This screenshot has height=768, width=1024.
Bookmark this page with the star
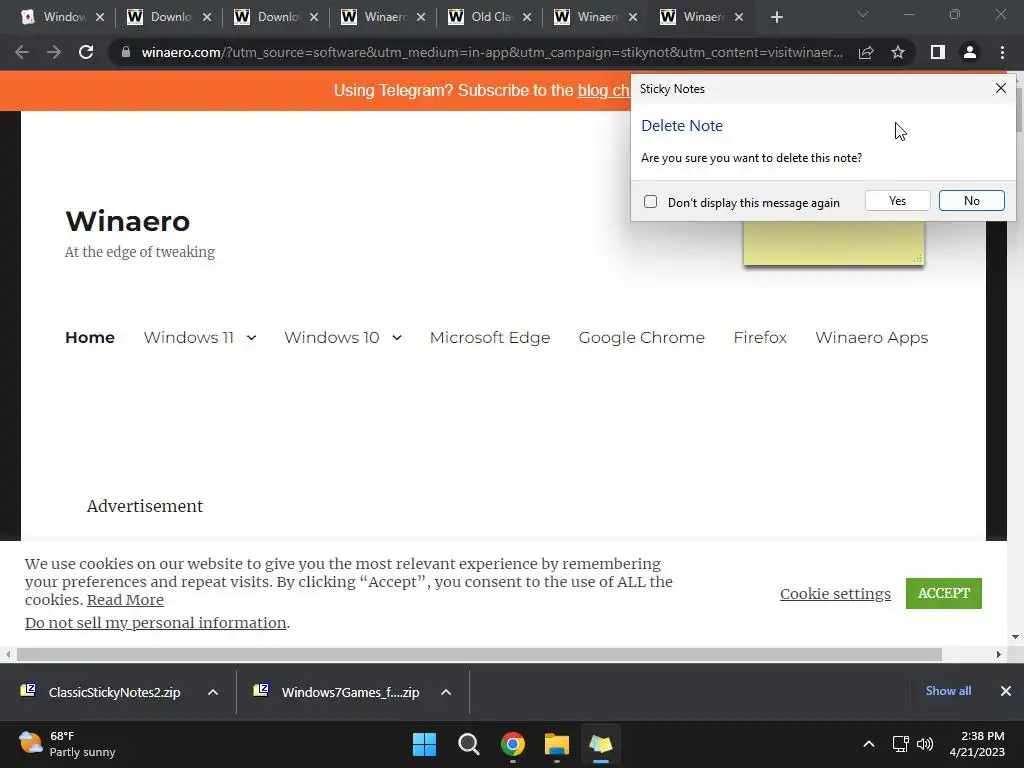(898, 52)
